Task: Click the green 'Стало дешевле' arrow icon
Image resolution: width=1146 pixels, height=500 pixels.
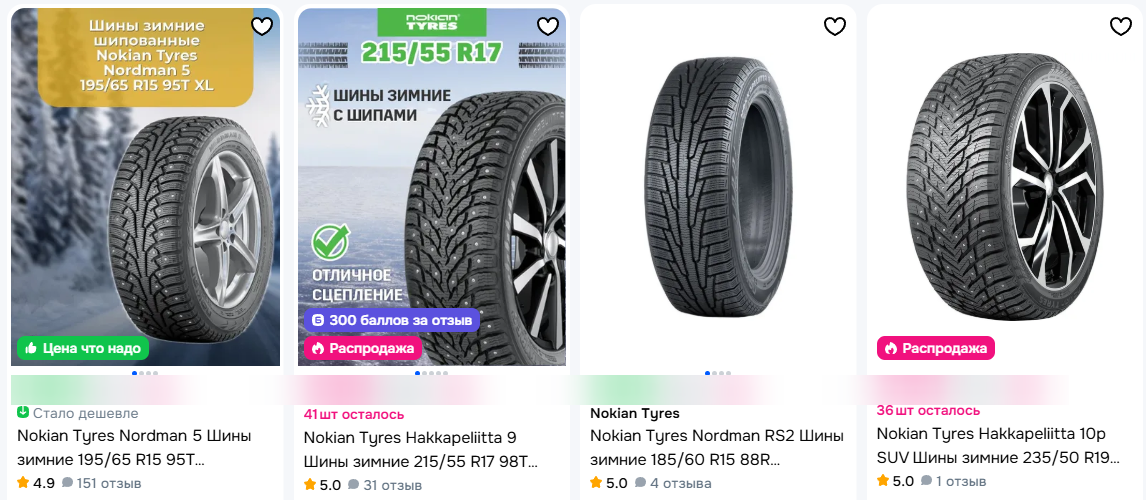Action: pyautogui.click(x=23, y=412)
